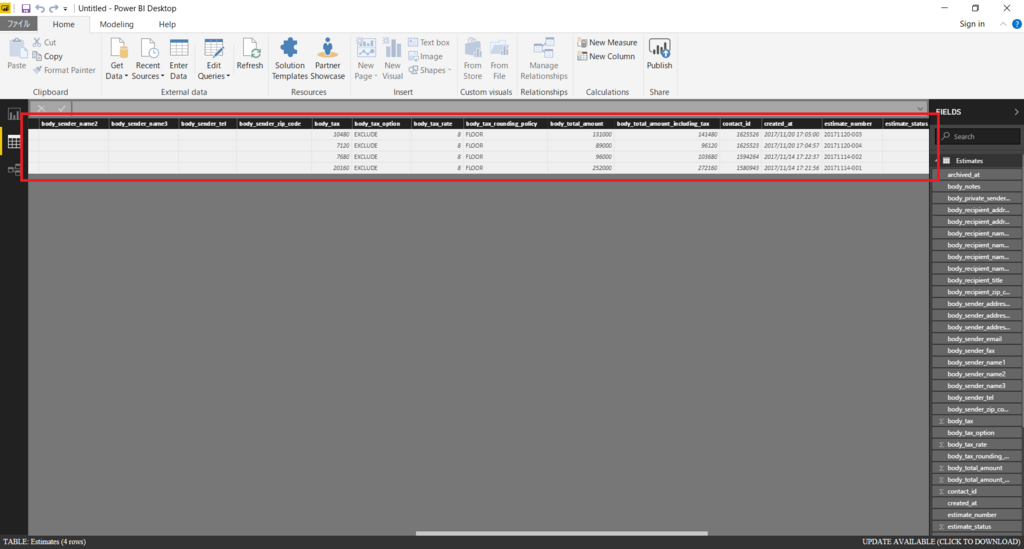Screen dimensions: 1024x549
Task: Click the horizontal scrollbar of the table
Action: 562,533
